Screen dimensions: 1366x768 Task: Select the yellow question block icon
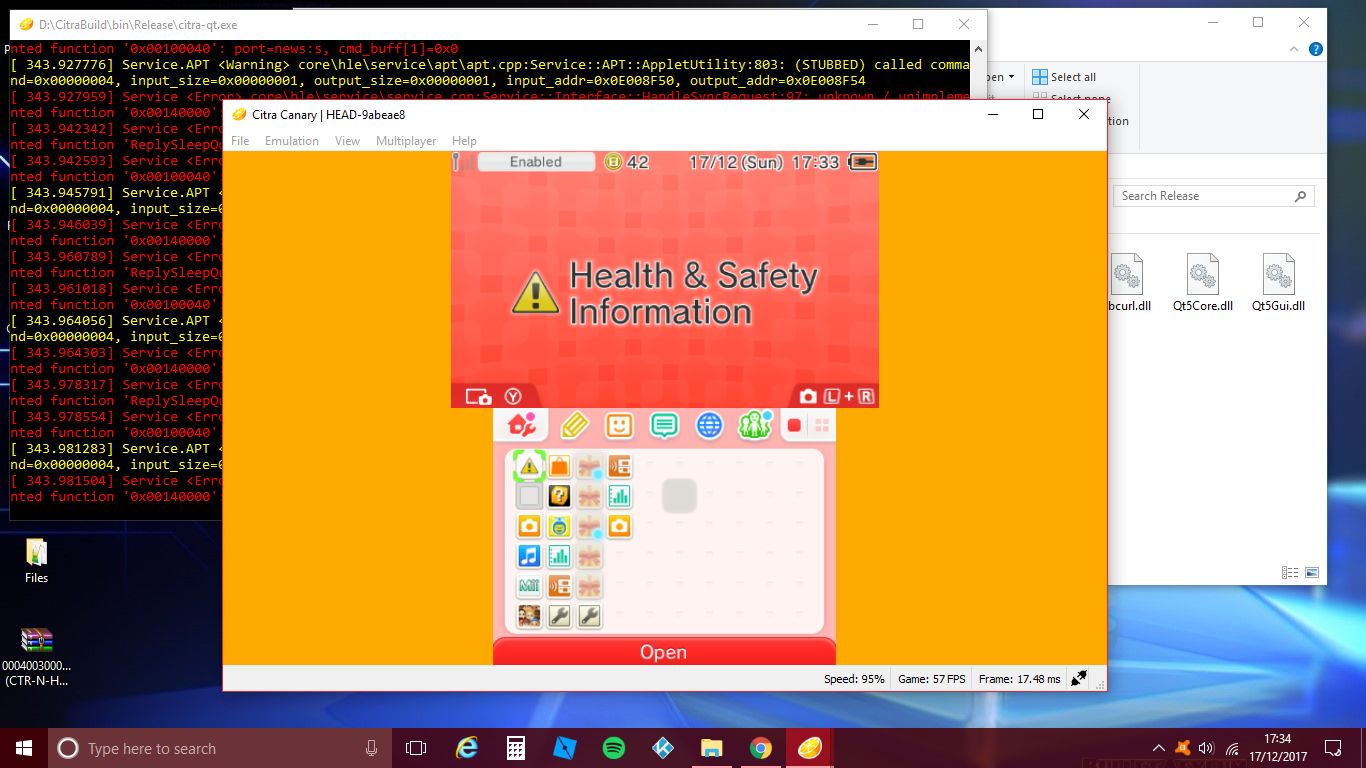[x=559, y=495]
